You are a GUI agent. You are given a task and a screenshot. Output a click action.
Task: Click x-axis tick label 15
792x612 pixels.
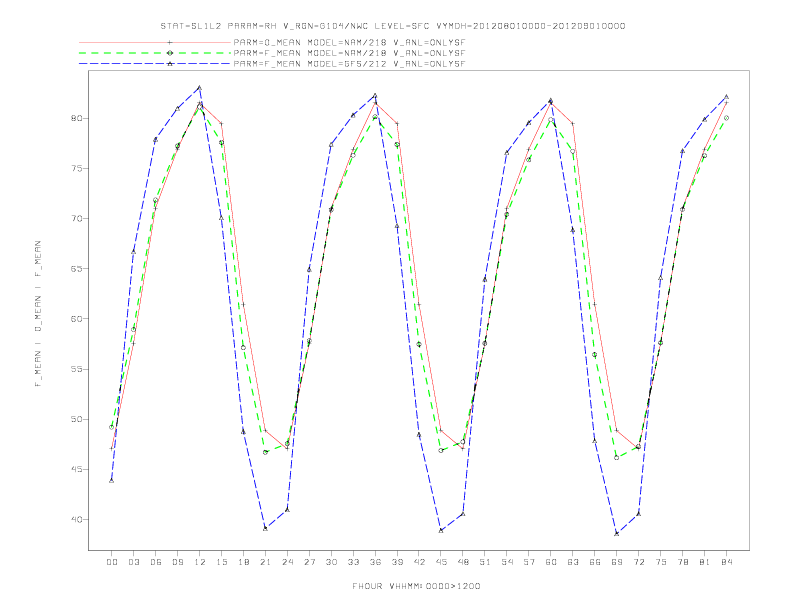point(222,562)
